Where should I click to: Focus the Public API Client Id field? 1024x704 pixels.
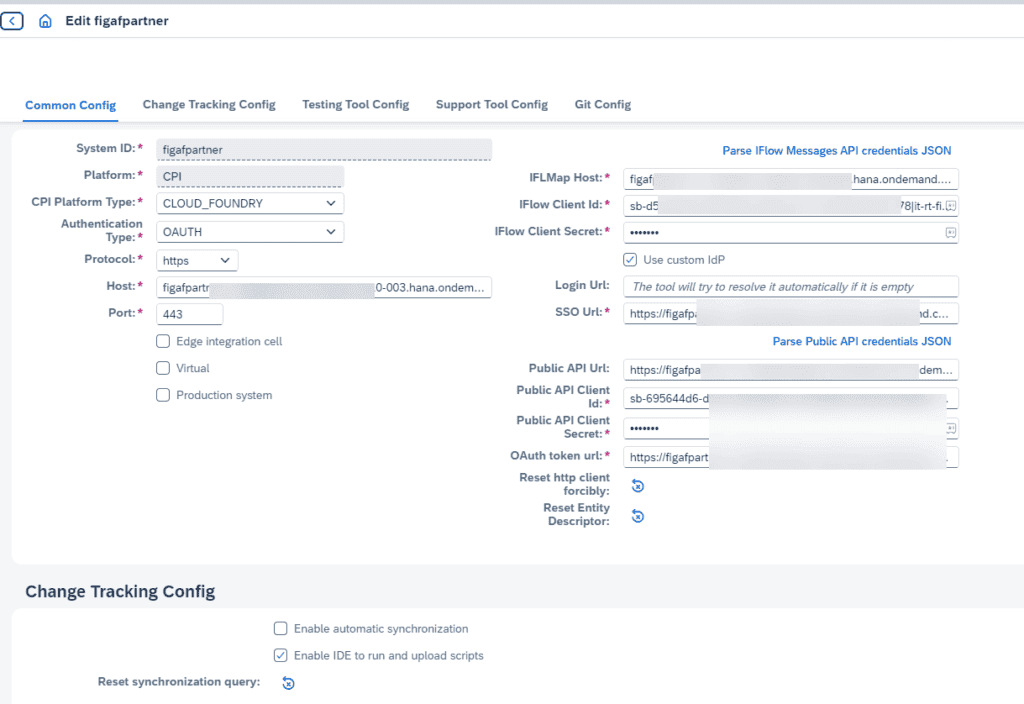tap(791, 398)
